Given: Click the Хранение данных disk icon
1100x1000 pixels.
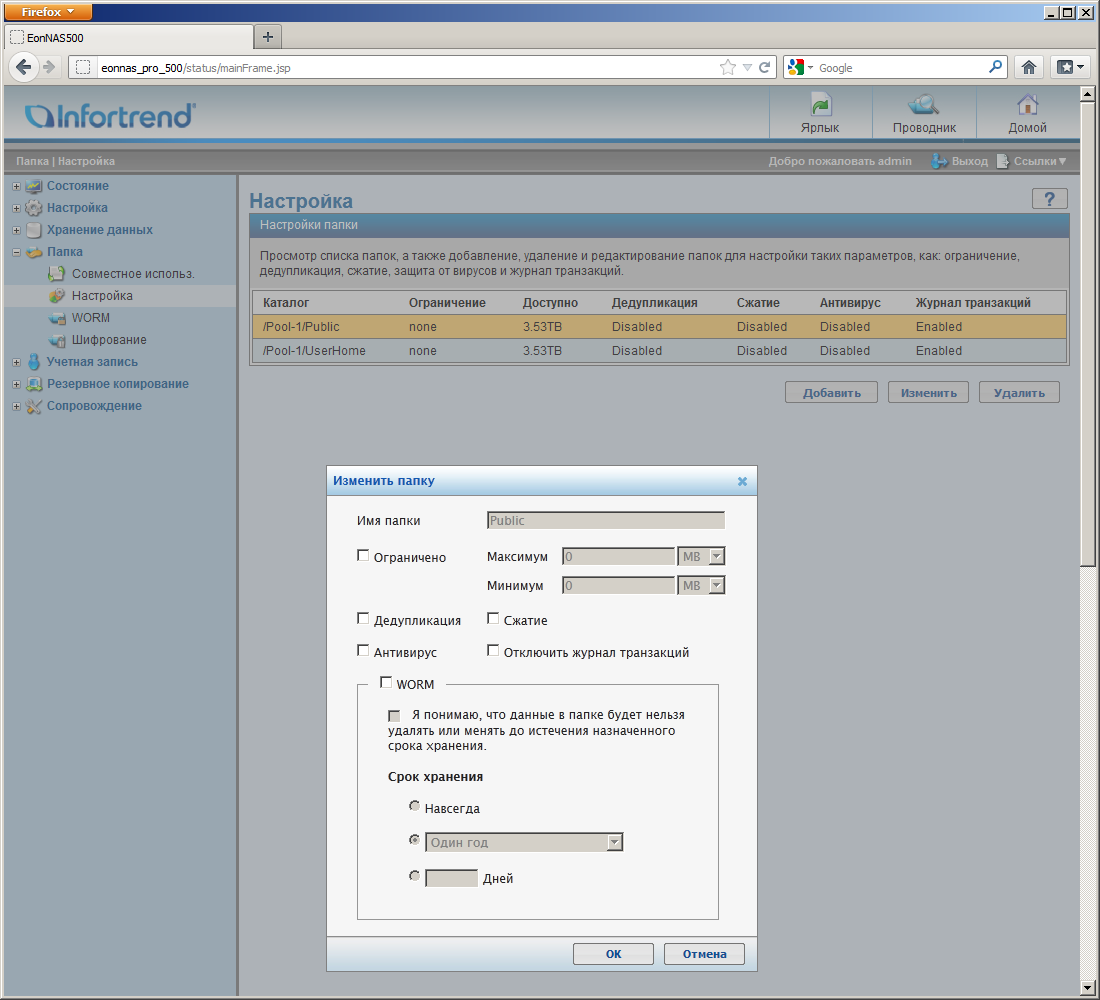Looking at the screenshot, I should [x=34, y=229].
